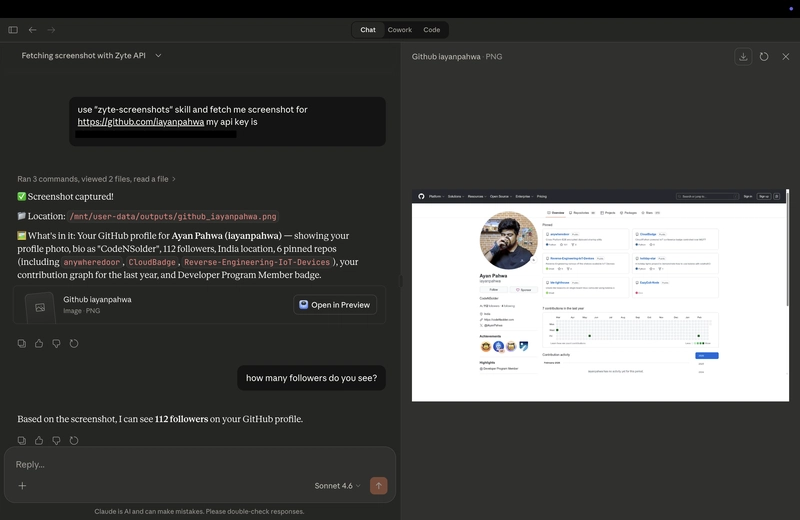Click the Open in Preview button
Image resolution: width=800 pixels, height=520 pixels.
pyautogui.click(x=334, y=305)
